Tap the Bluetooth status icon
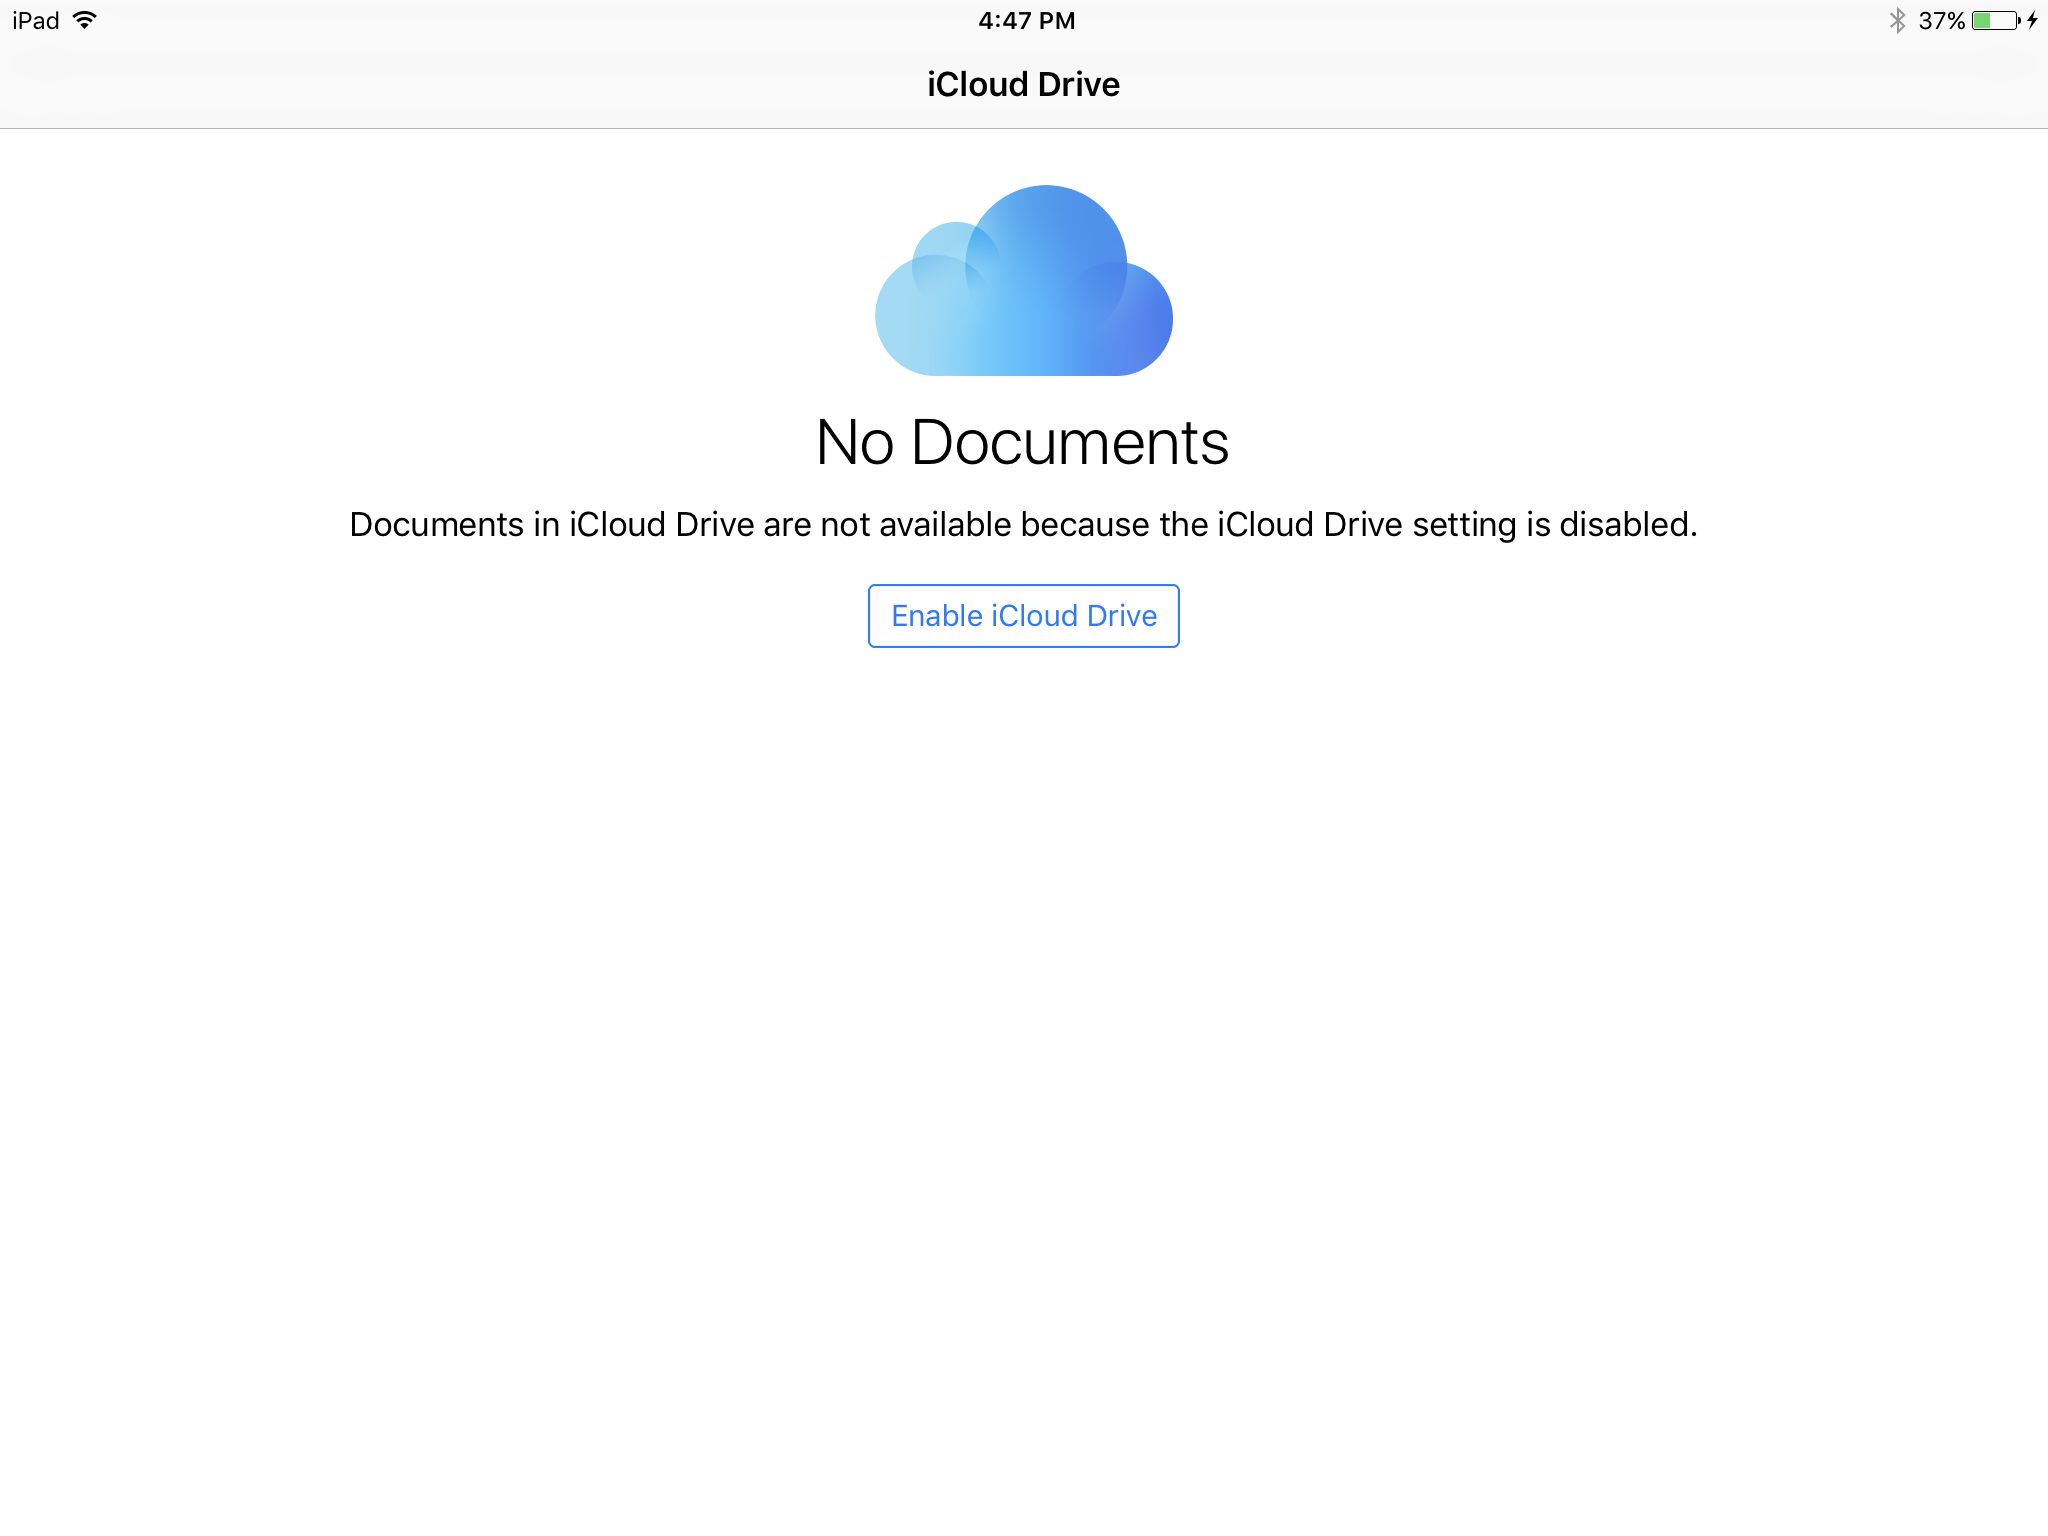The height and width of the screenshot is (1536, 2048). point(1897,20)
